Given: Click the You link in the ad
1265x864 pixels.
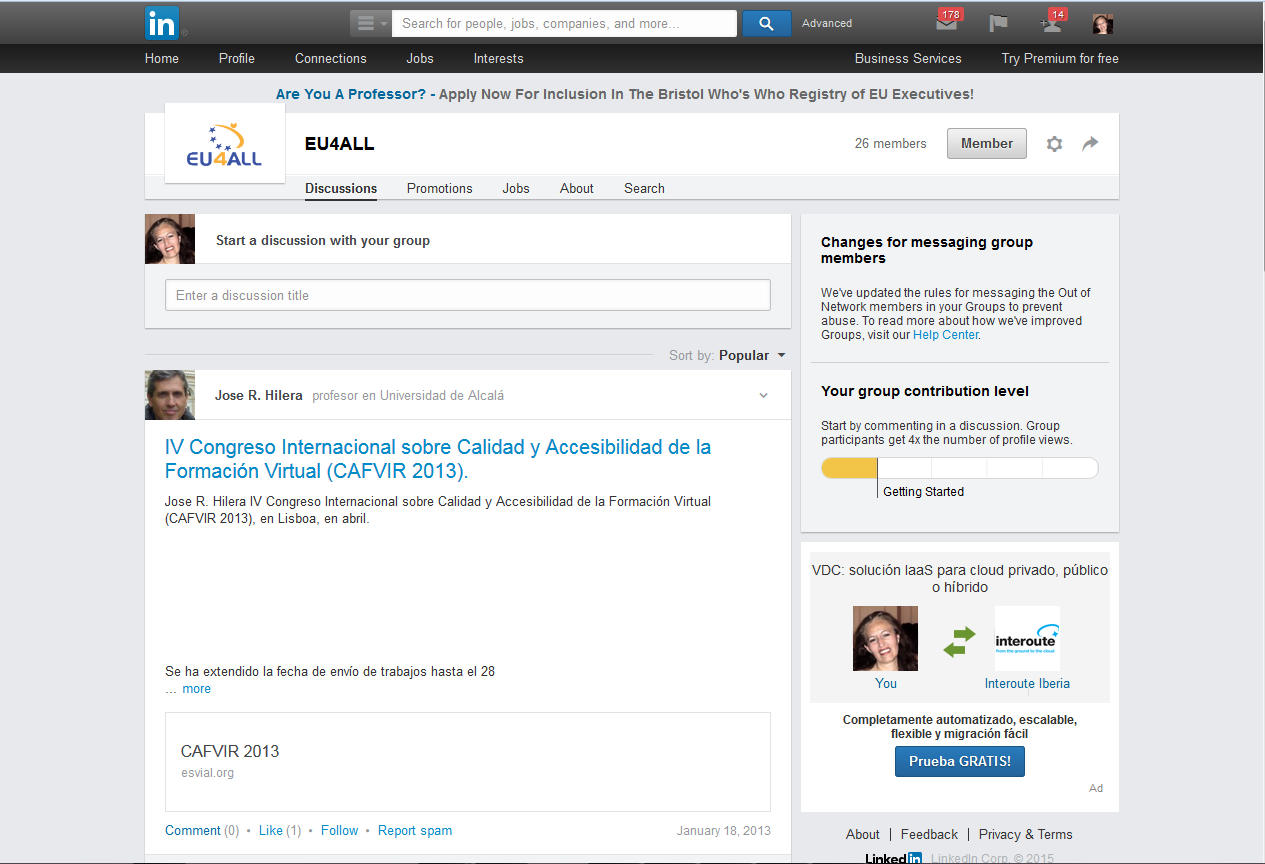Looking at the screenshot, I should pyautogui.click(x=886, y=684).
